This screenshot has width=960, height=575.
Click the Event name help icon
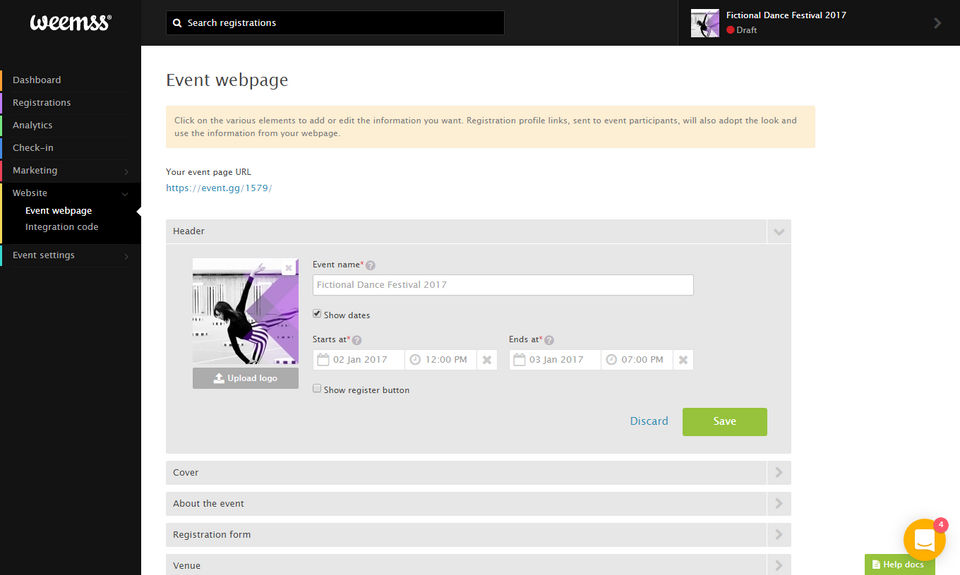coord(370,265)
